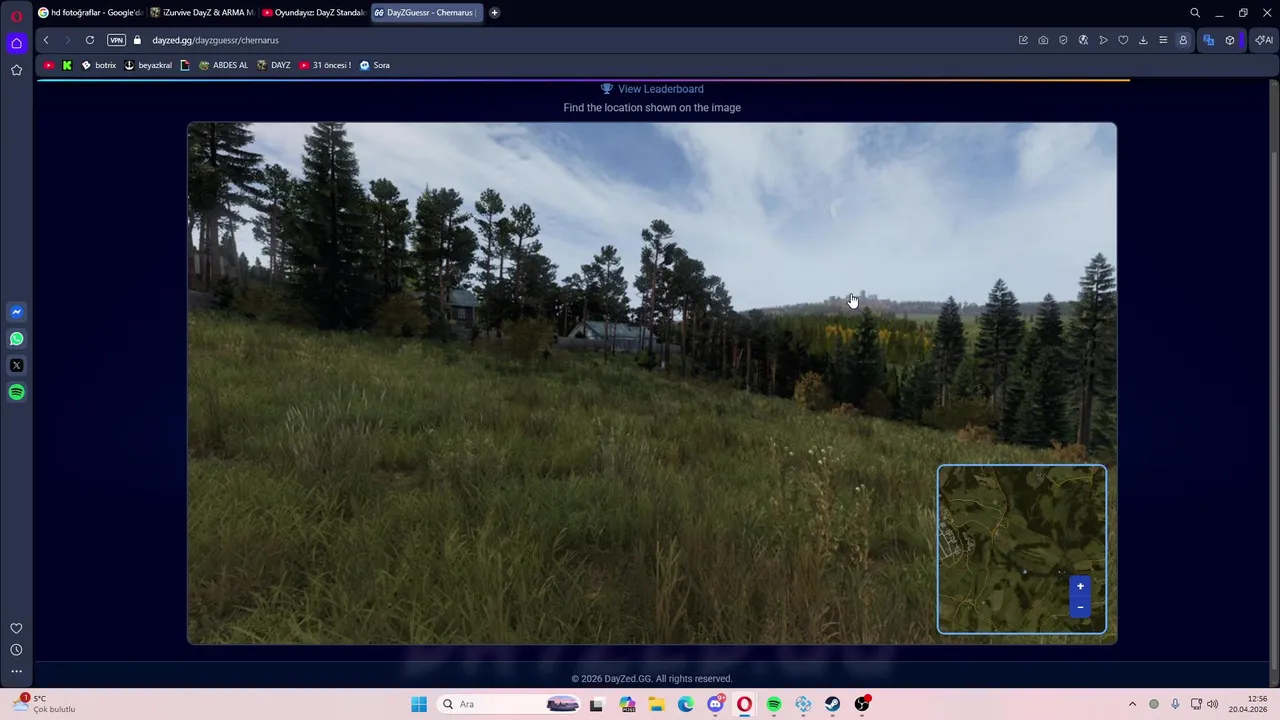
Task: Open the send/flow arrow icon
Action: (x=1103, y=40)
